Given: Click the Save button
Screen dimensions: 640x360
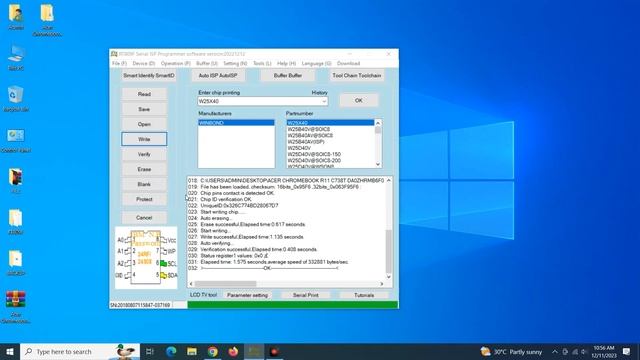Looking at the screenshot, I should point(144,109).
